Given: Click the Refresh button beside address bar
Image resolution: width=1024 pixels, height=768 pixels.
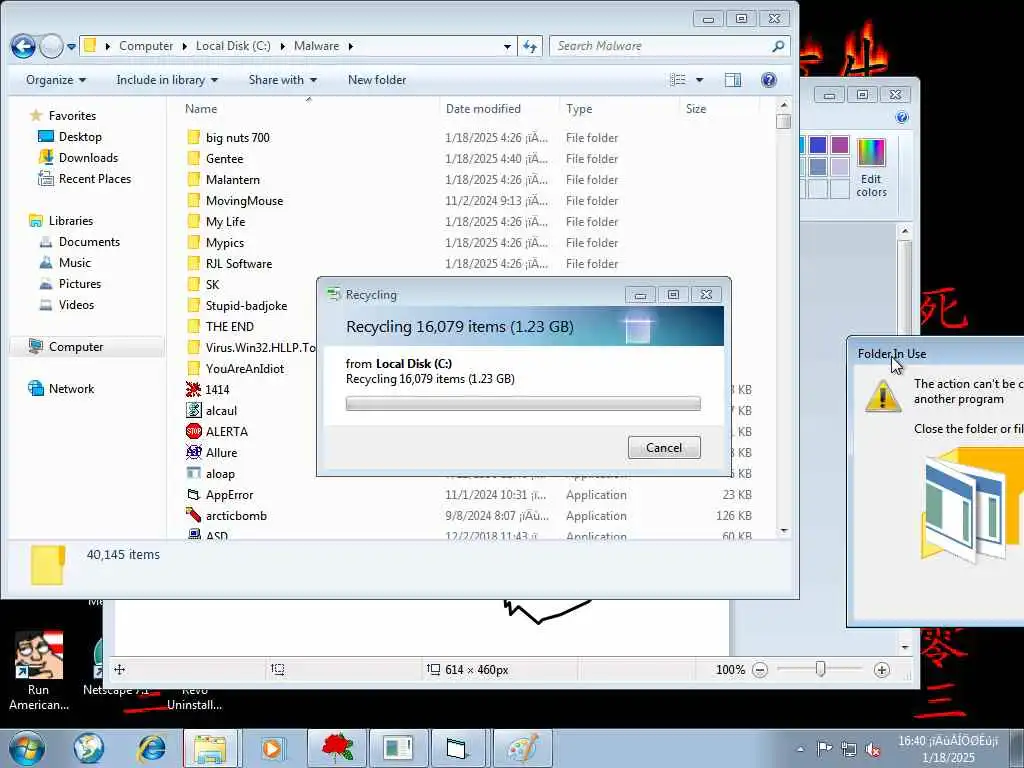Looking at the screenshot, I should click(530, 46).
